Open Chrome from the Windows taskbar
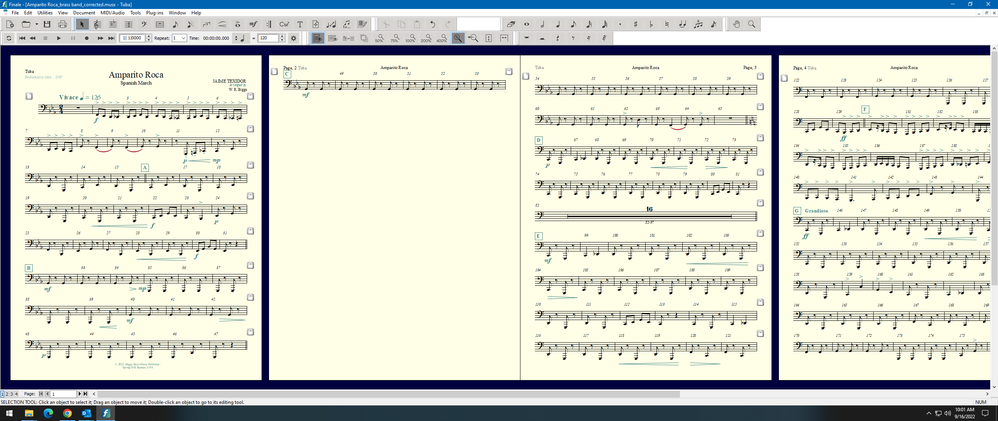 click(x=67, y=413)
